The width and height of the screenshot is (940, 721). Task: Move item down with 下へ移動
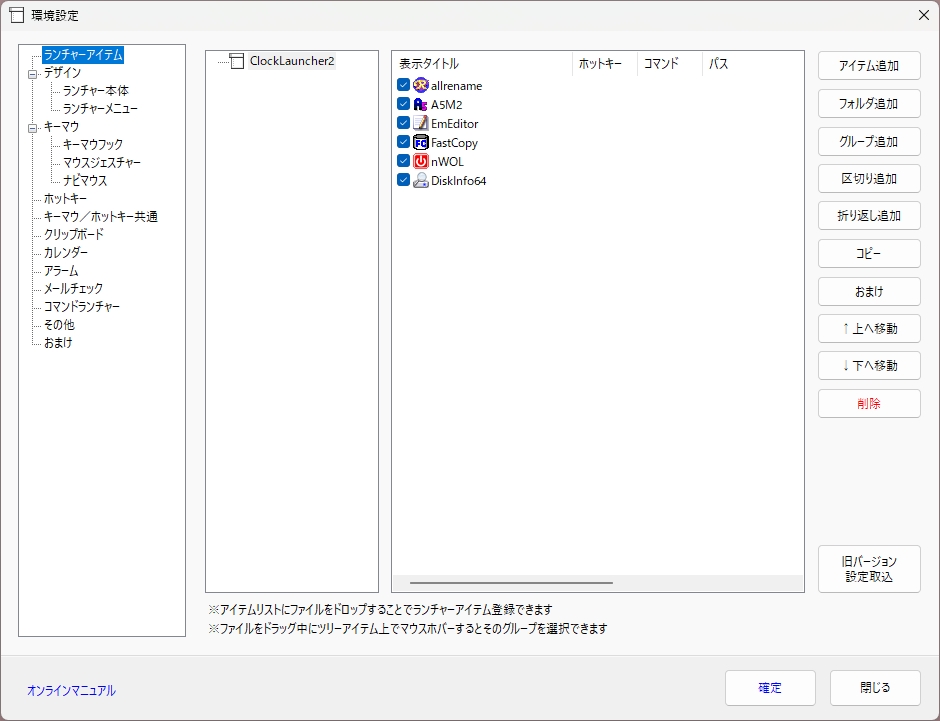click(869, 366)
